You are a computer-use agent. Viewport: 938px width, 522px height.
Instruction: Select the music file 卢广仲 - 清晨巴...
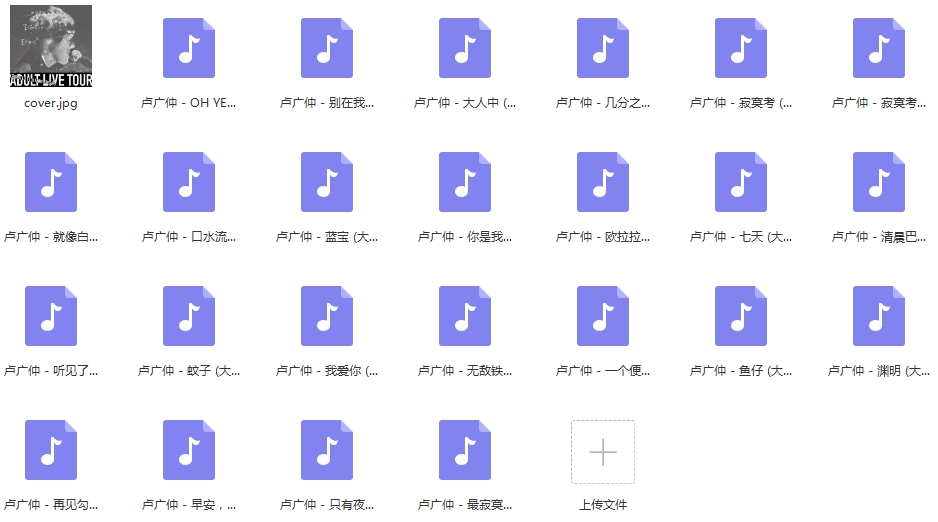879,182
